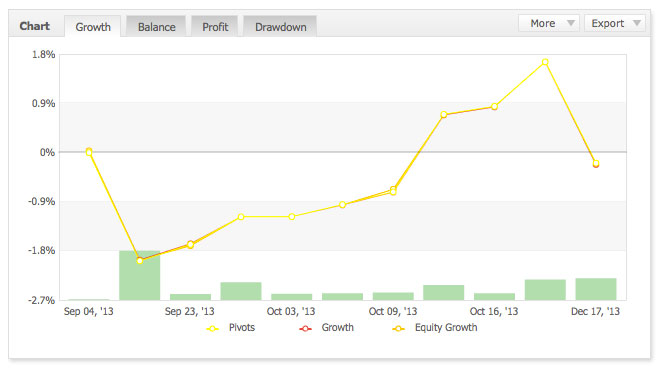Image resolution: width=660 pixels, height=370 pixels.
Task: Select the Oct 16, '13 data point
Action: click(x=494, y=107)
